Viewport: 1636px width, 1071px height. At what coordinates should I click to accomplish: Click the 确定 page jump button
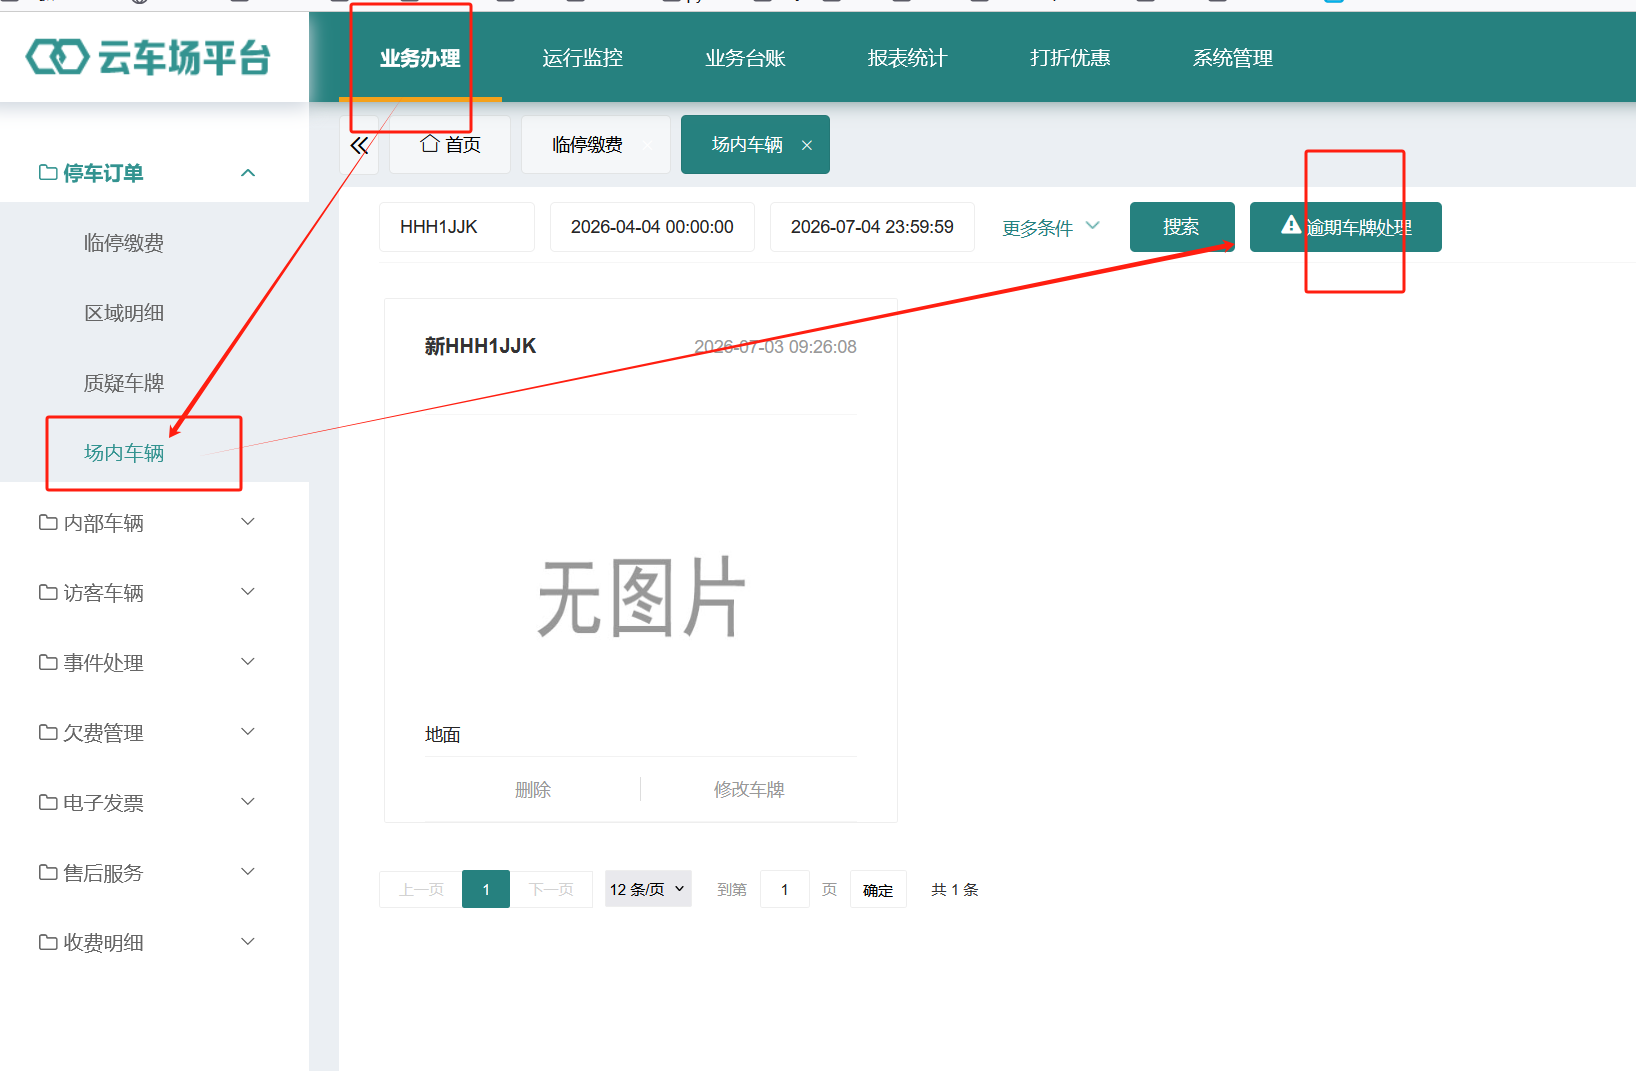(878, 889)
